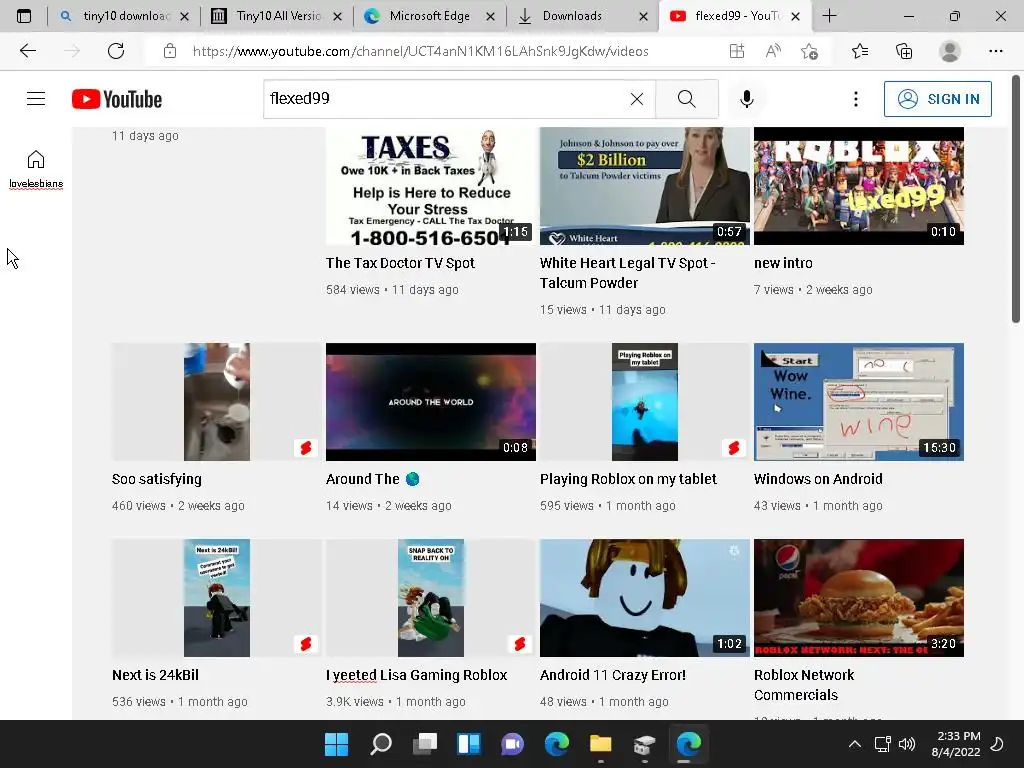Open File Explorer from taskbar
Screen dimensions: 1024x768
point(600,744)
